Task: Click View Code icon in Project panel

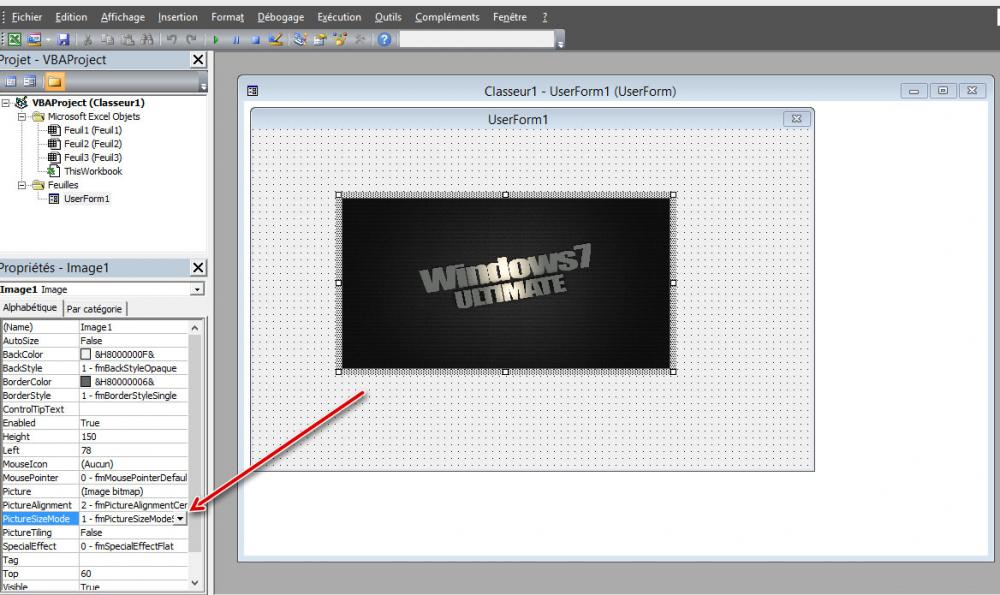Action: click(10, 81)
